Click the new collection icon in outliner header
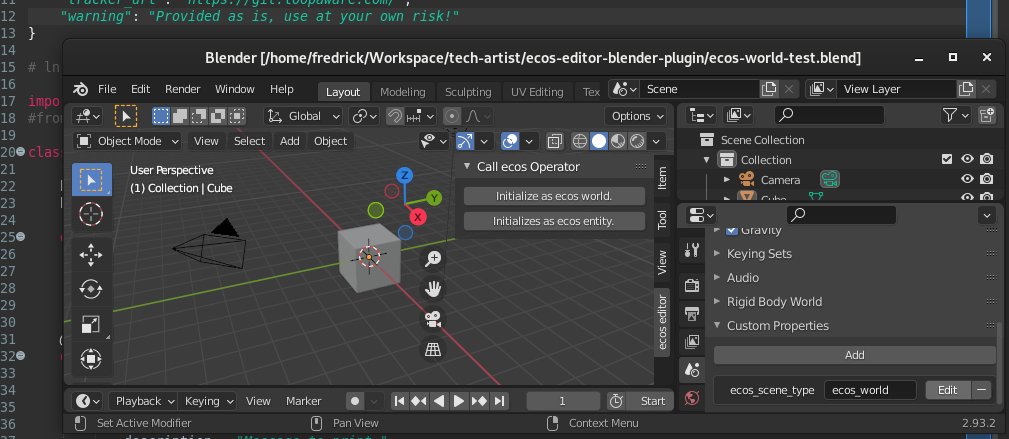This screenshot has height=439, width=1009. coord(986,115)
